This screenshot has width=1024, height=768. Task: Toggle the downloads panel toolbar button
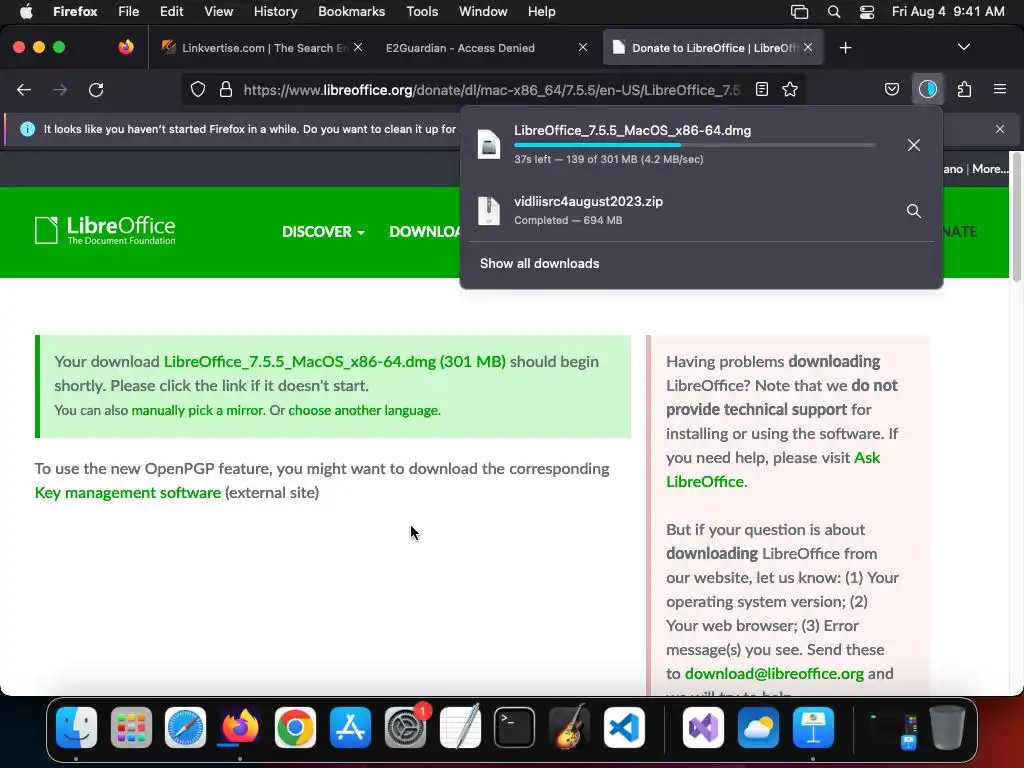pyautogui.click(x=927, y=89)
